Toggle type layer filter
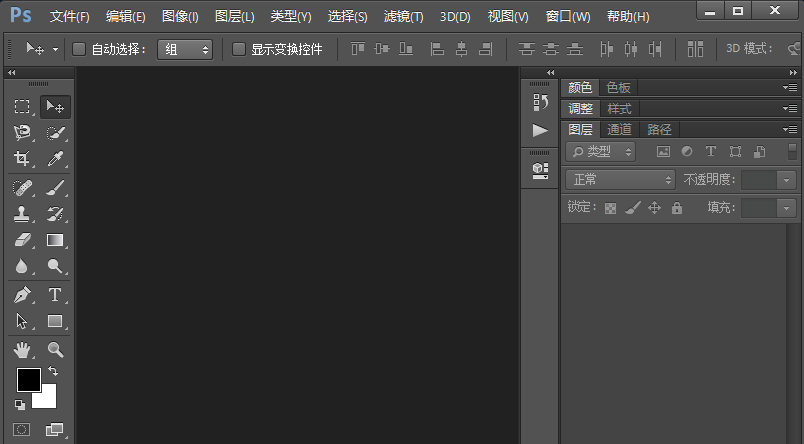 point(711,151)
